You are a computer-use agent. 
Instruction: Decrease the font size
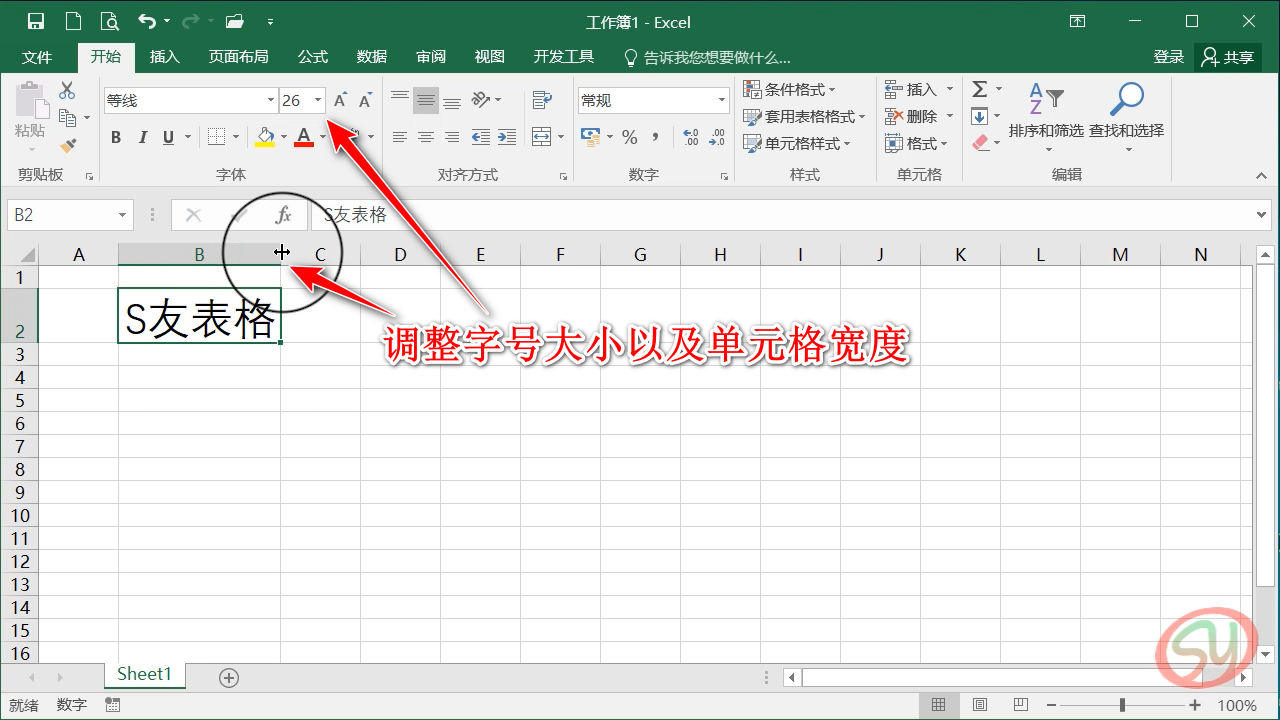365,100
